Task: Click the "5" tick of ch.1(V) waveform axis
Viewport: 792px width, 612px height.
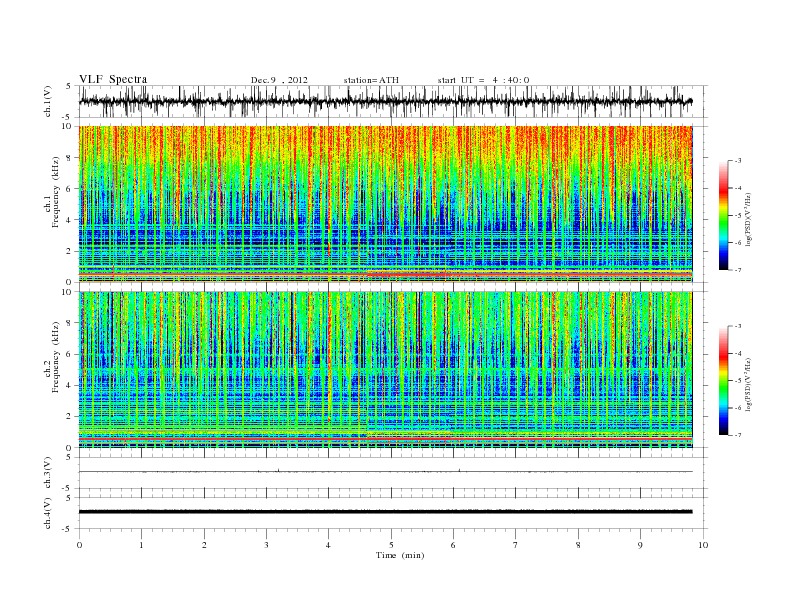Action: (69, 86)
